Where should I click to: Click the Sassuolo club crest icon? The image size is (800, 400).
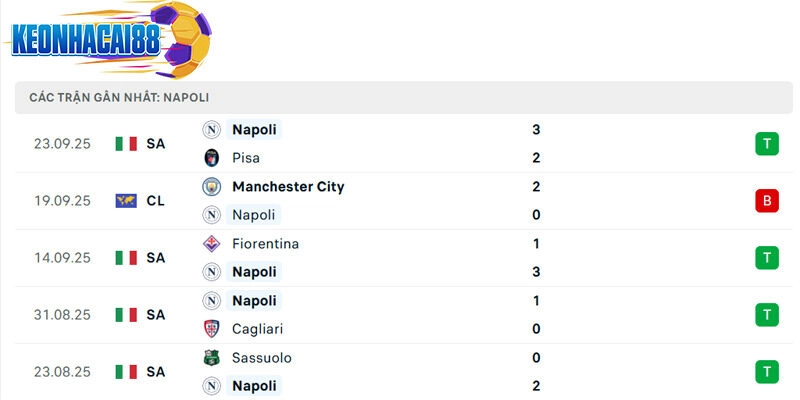211,358
